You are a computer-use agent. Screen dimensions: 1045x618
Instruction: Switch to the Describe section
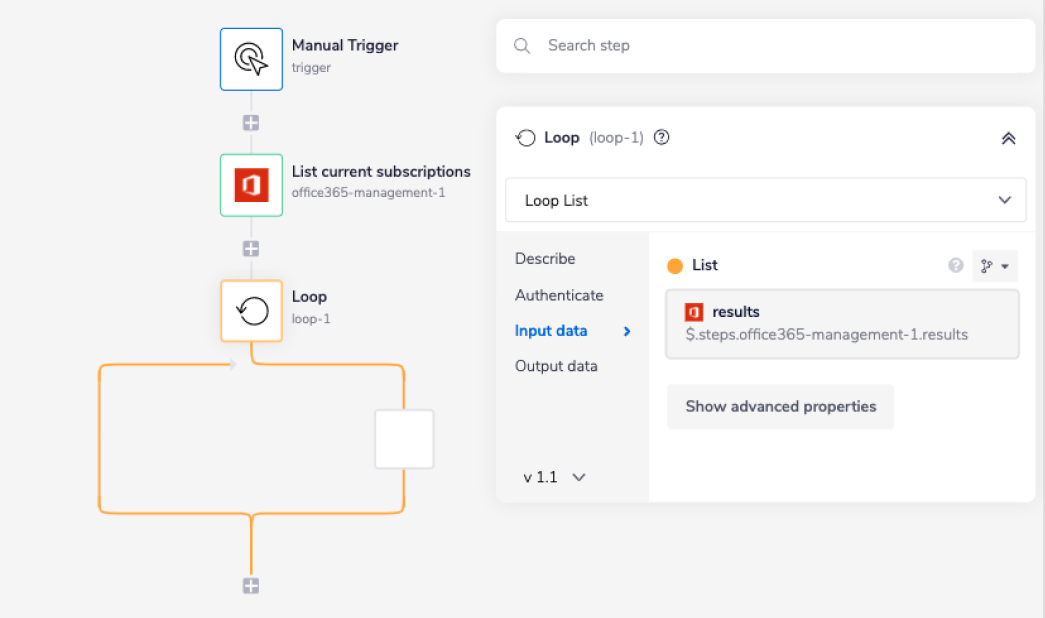point(545,258)
